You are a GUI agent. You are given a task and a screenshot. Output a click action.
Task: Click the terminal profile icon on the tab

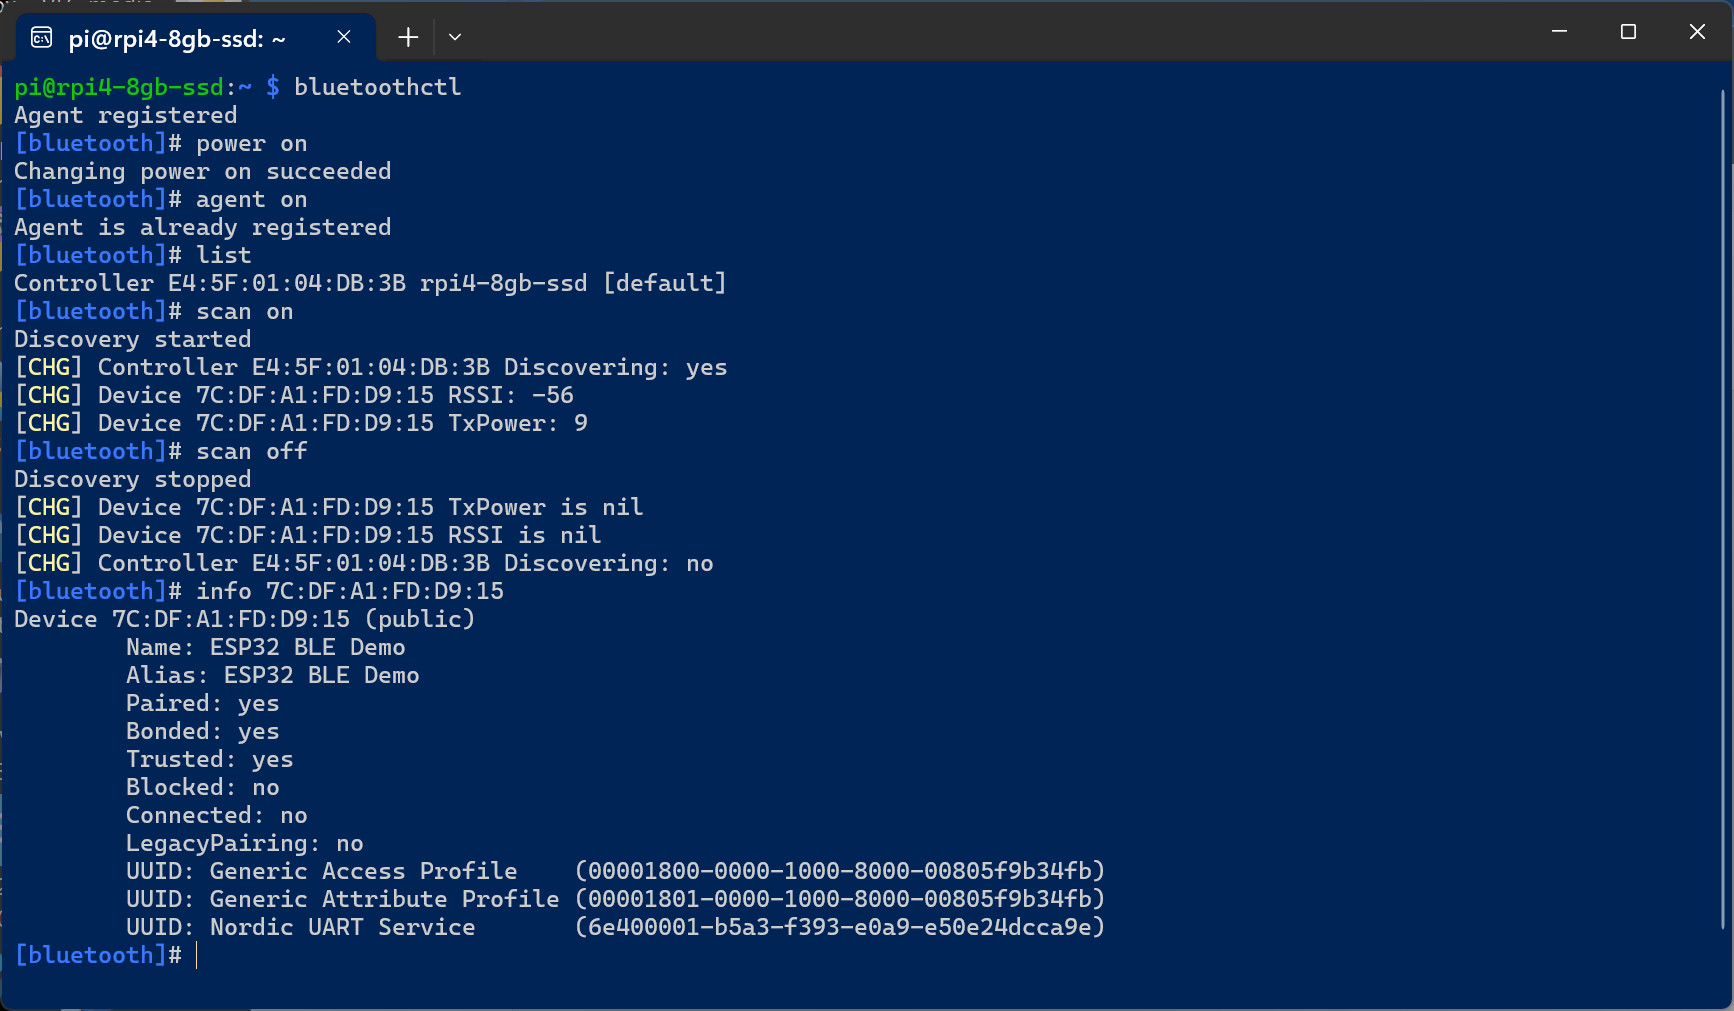coord(42,38)
